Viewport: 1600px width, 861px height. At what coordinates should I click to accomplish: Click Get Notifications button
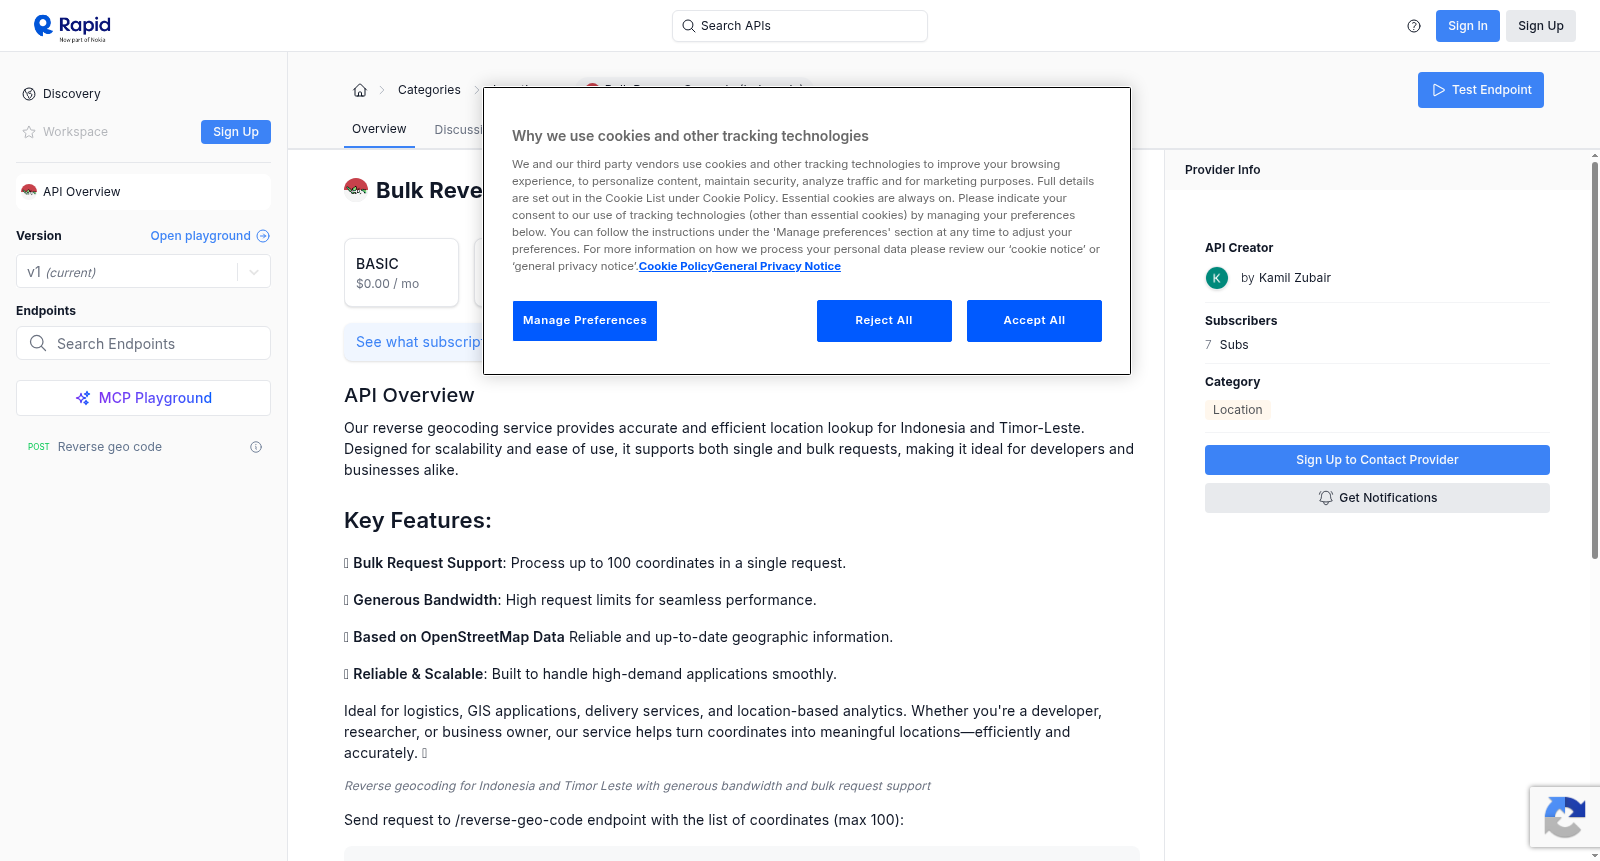[1377, 498]
